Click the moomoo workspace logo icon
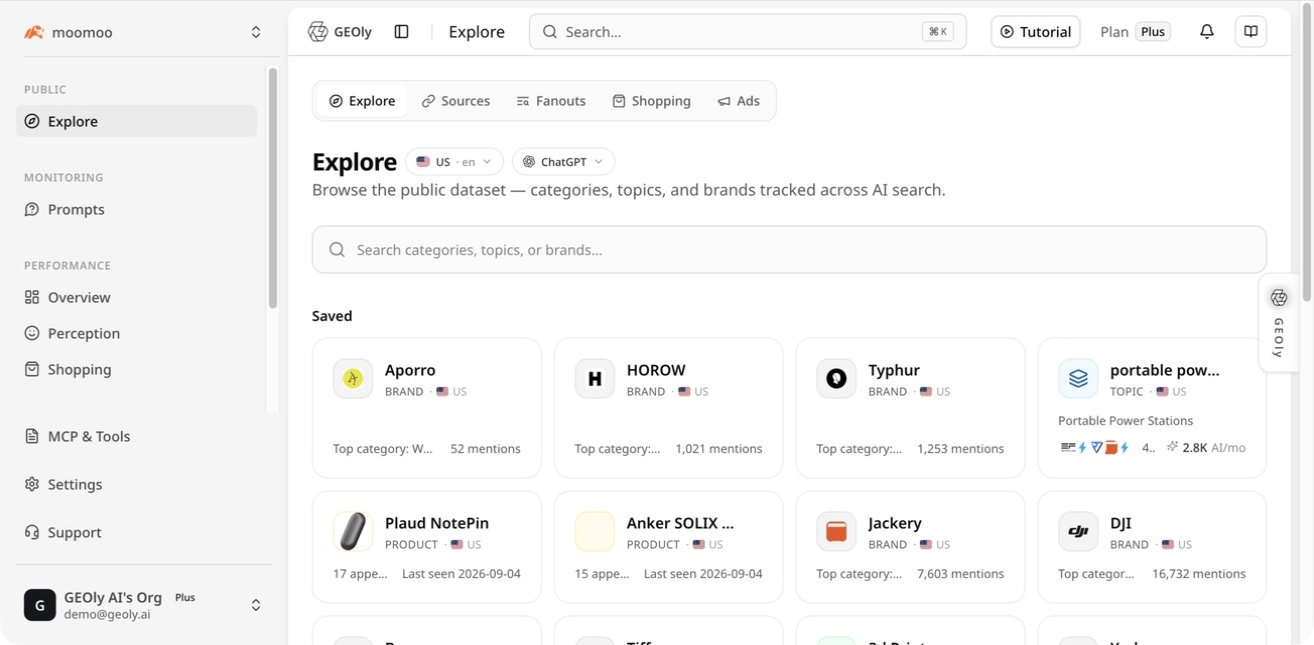The width and height of the screenshot is (1314, 645). (x=34, y=32)
